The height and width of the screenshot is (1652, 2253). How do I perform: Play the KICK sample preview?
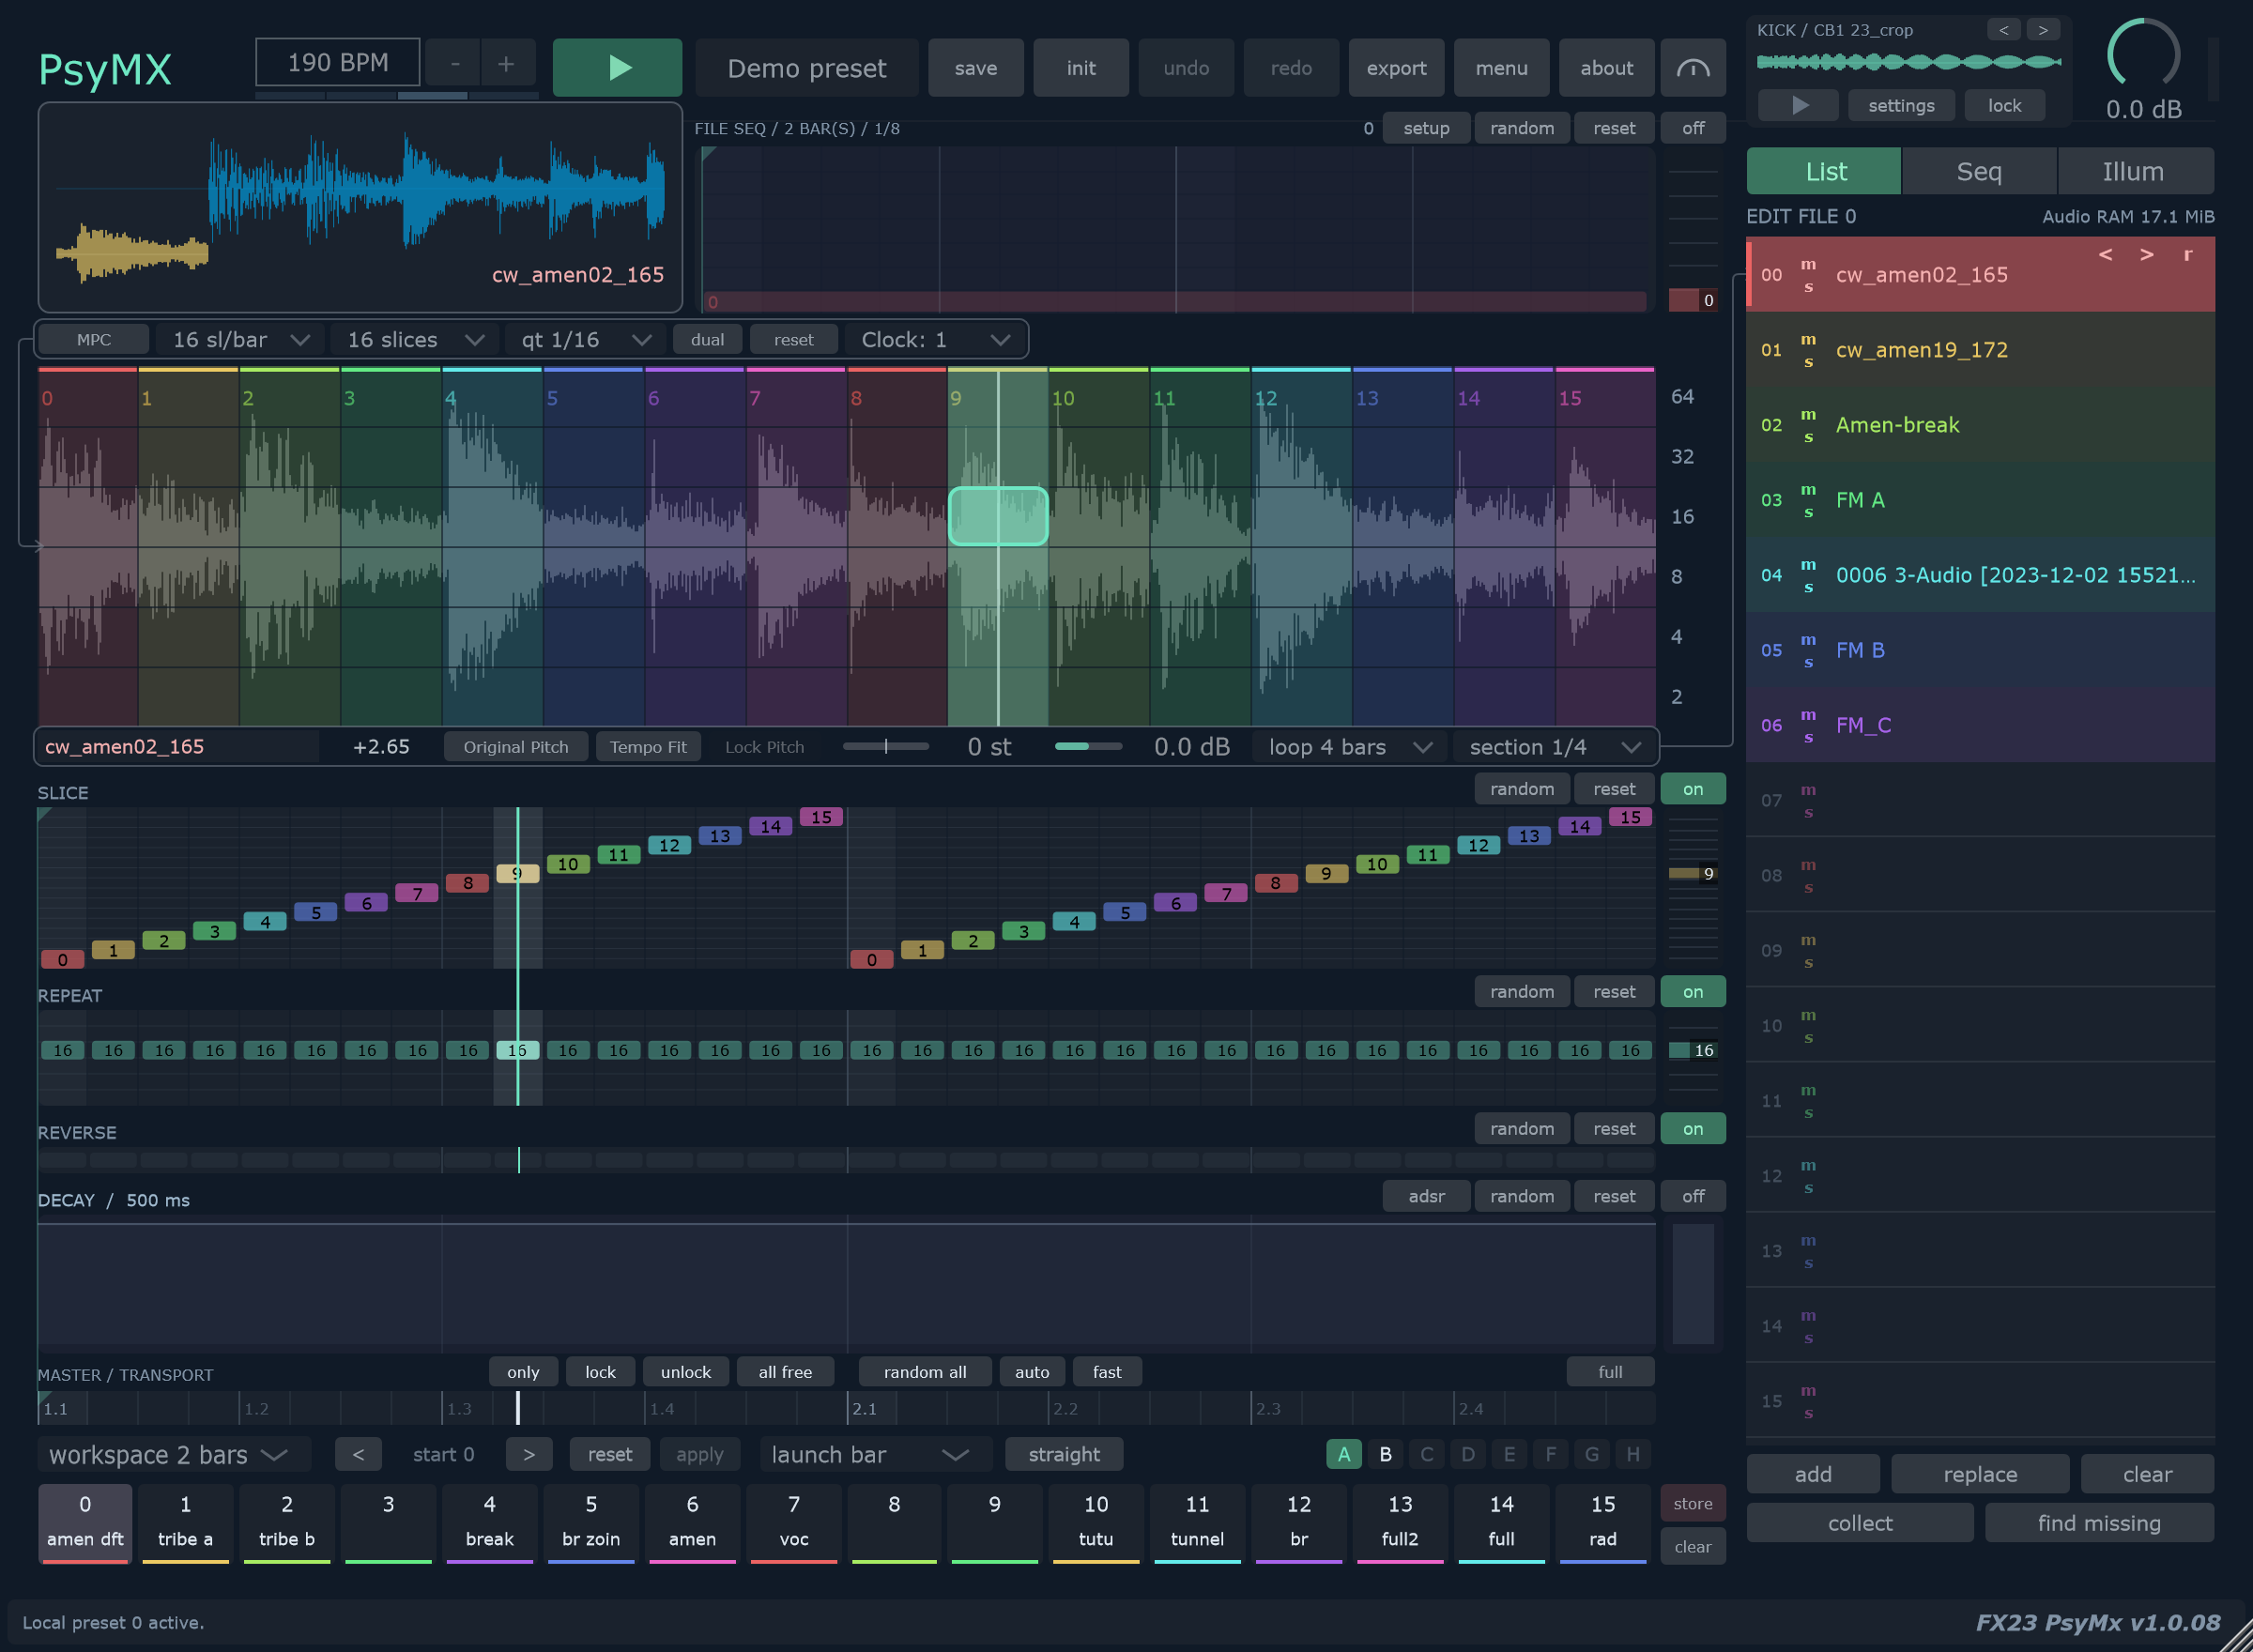tap(1798, 105)
